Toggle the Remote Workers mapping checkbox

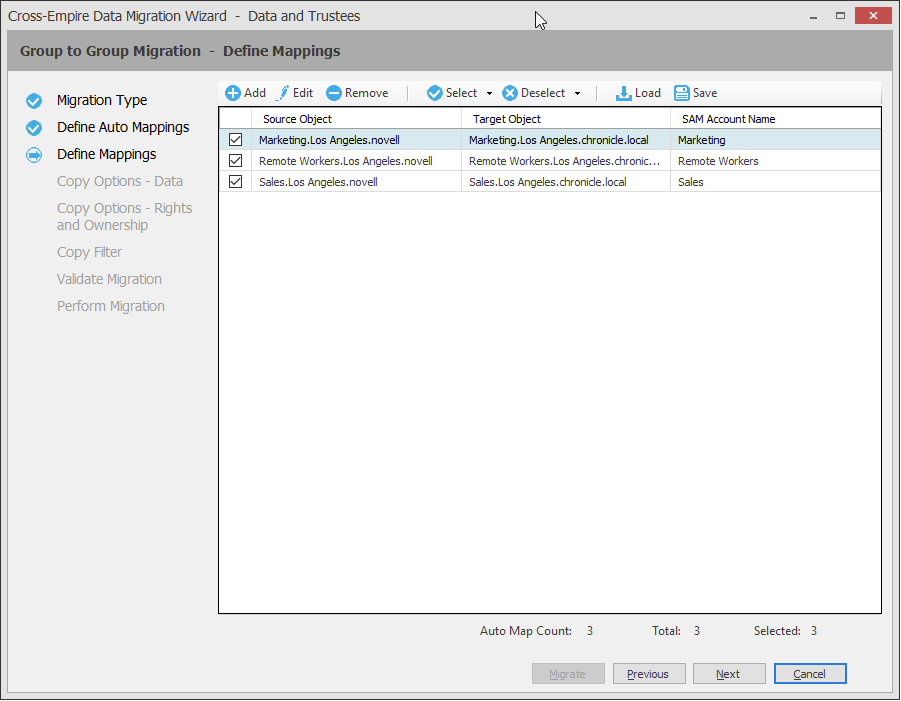tap(236, 161)
